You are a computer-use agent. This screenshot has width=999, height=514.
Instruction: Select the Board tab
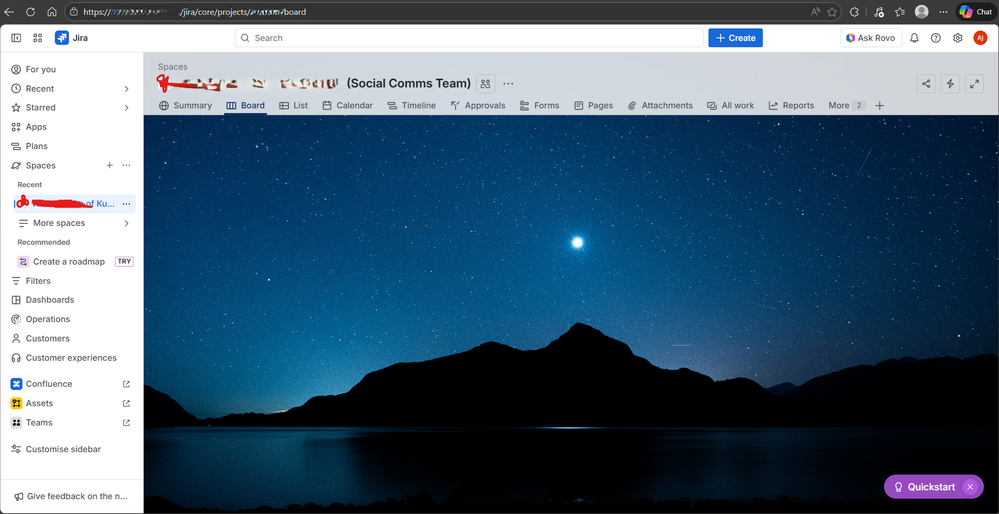coord(245,105)
